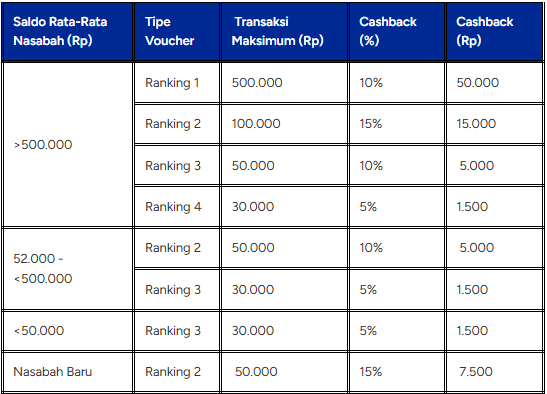
Task: Click the Saldo Rata-Rata Nasabah (Rp) header
Action: 67,31
